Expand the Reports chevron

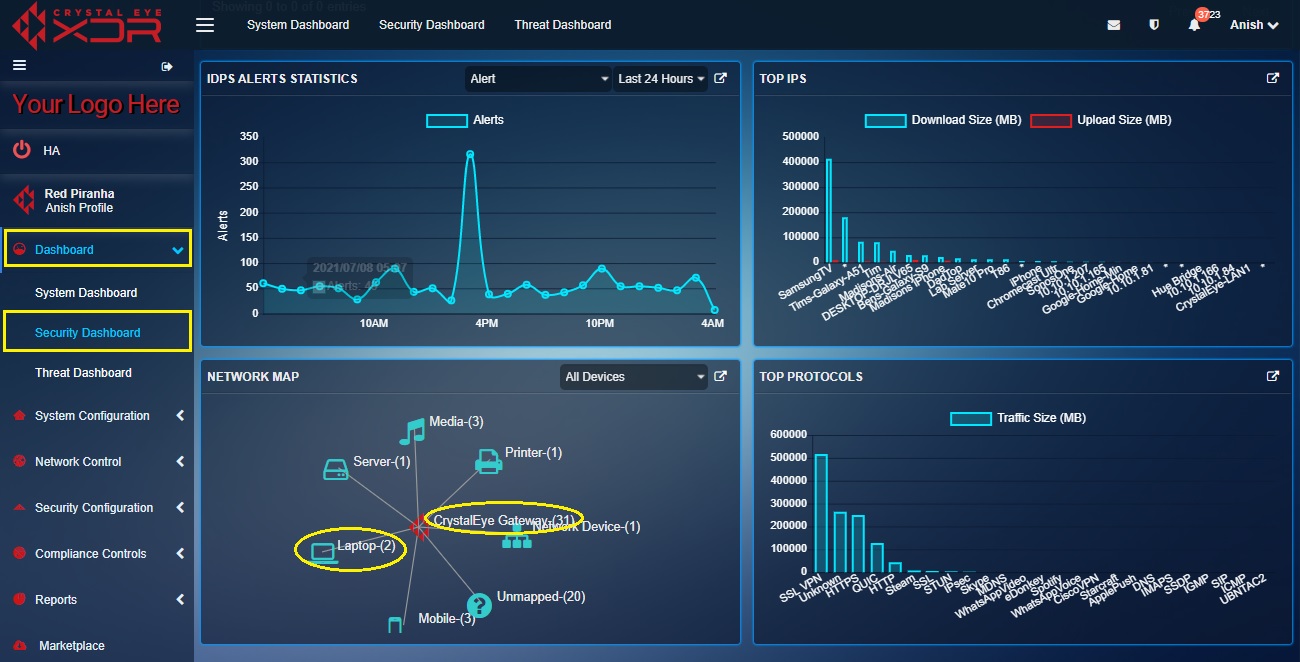coord(180,600)
